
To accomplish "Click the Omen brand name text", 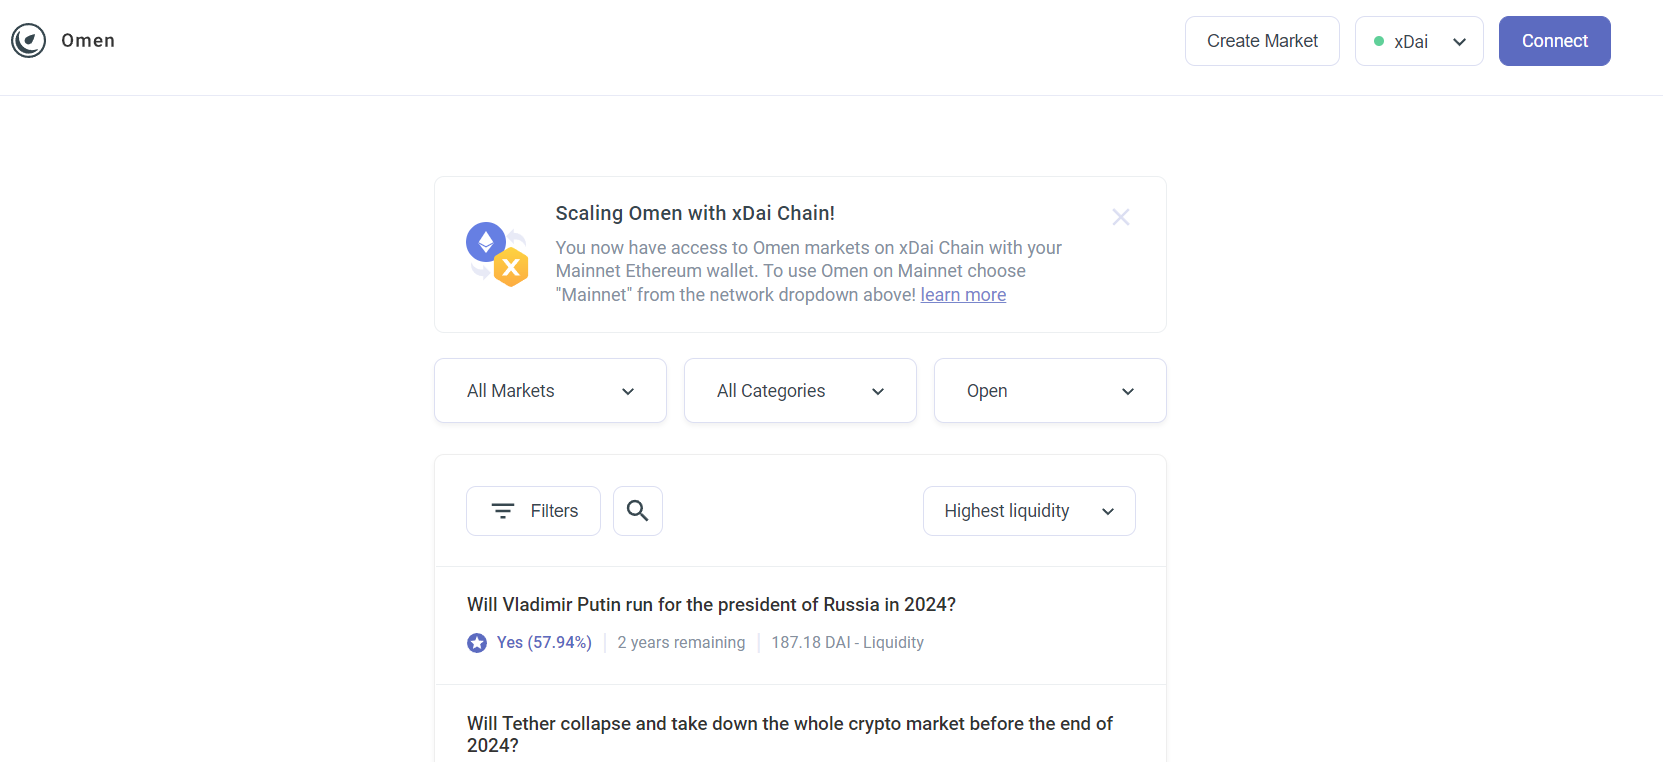I will (88, 41).
